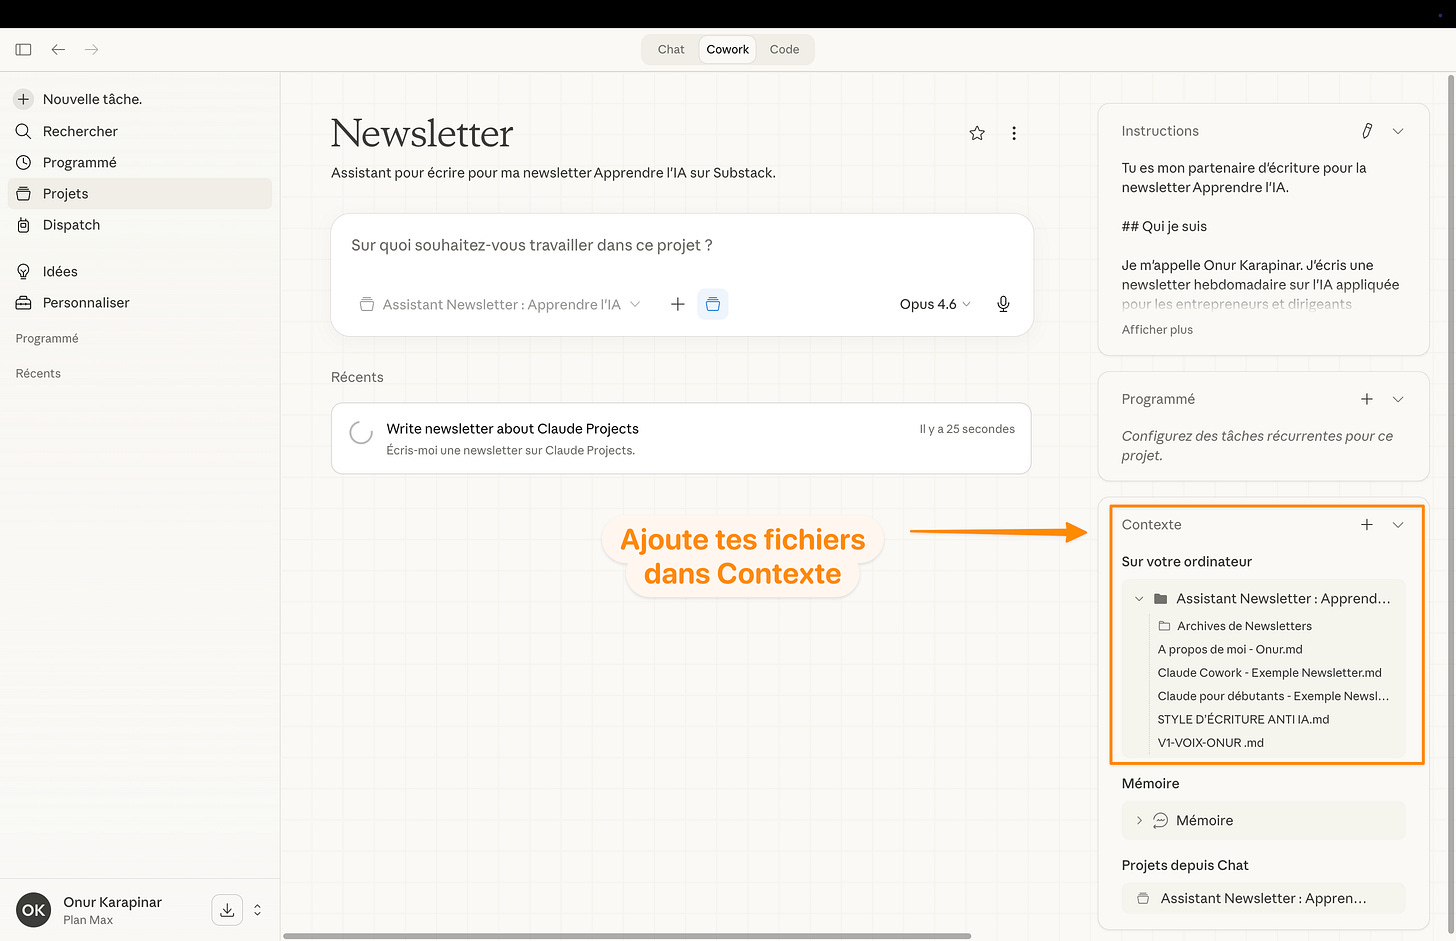The image size is (1456, 941).
Task: Add a file with the Contexte plus icon
Action: point(1367,525)
